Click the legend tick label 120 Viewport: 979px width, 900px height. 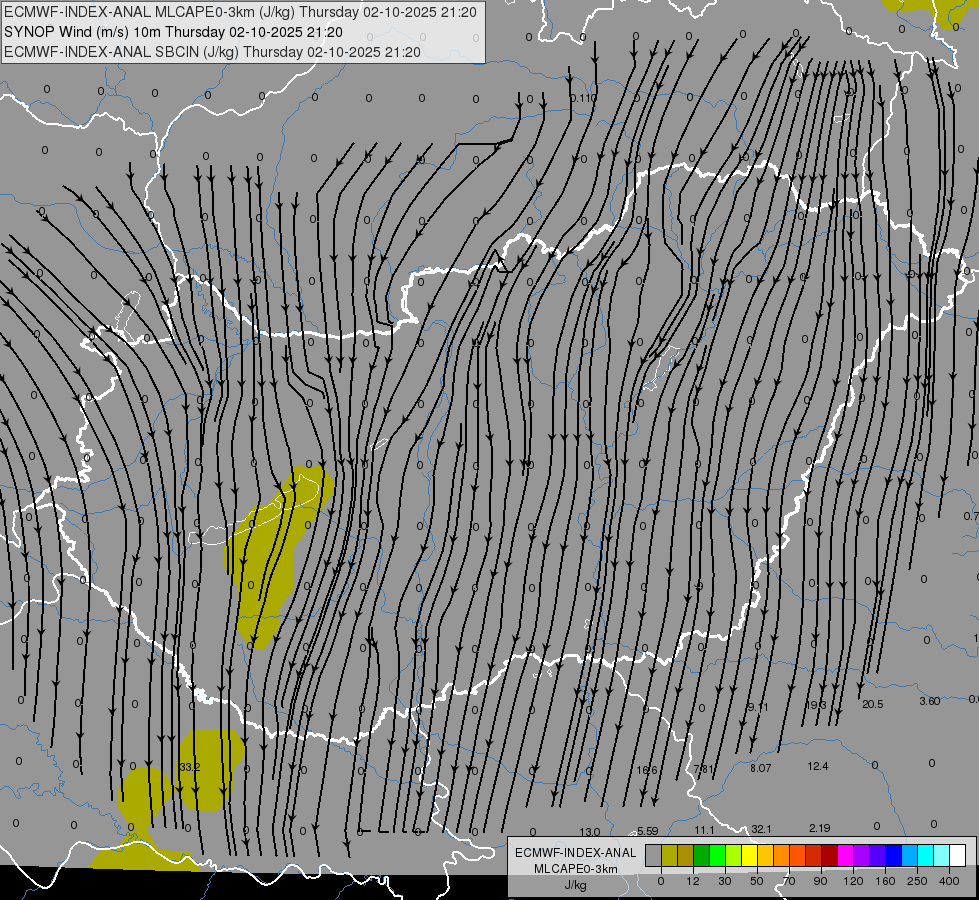pos(854,881)
